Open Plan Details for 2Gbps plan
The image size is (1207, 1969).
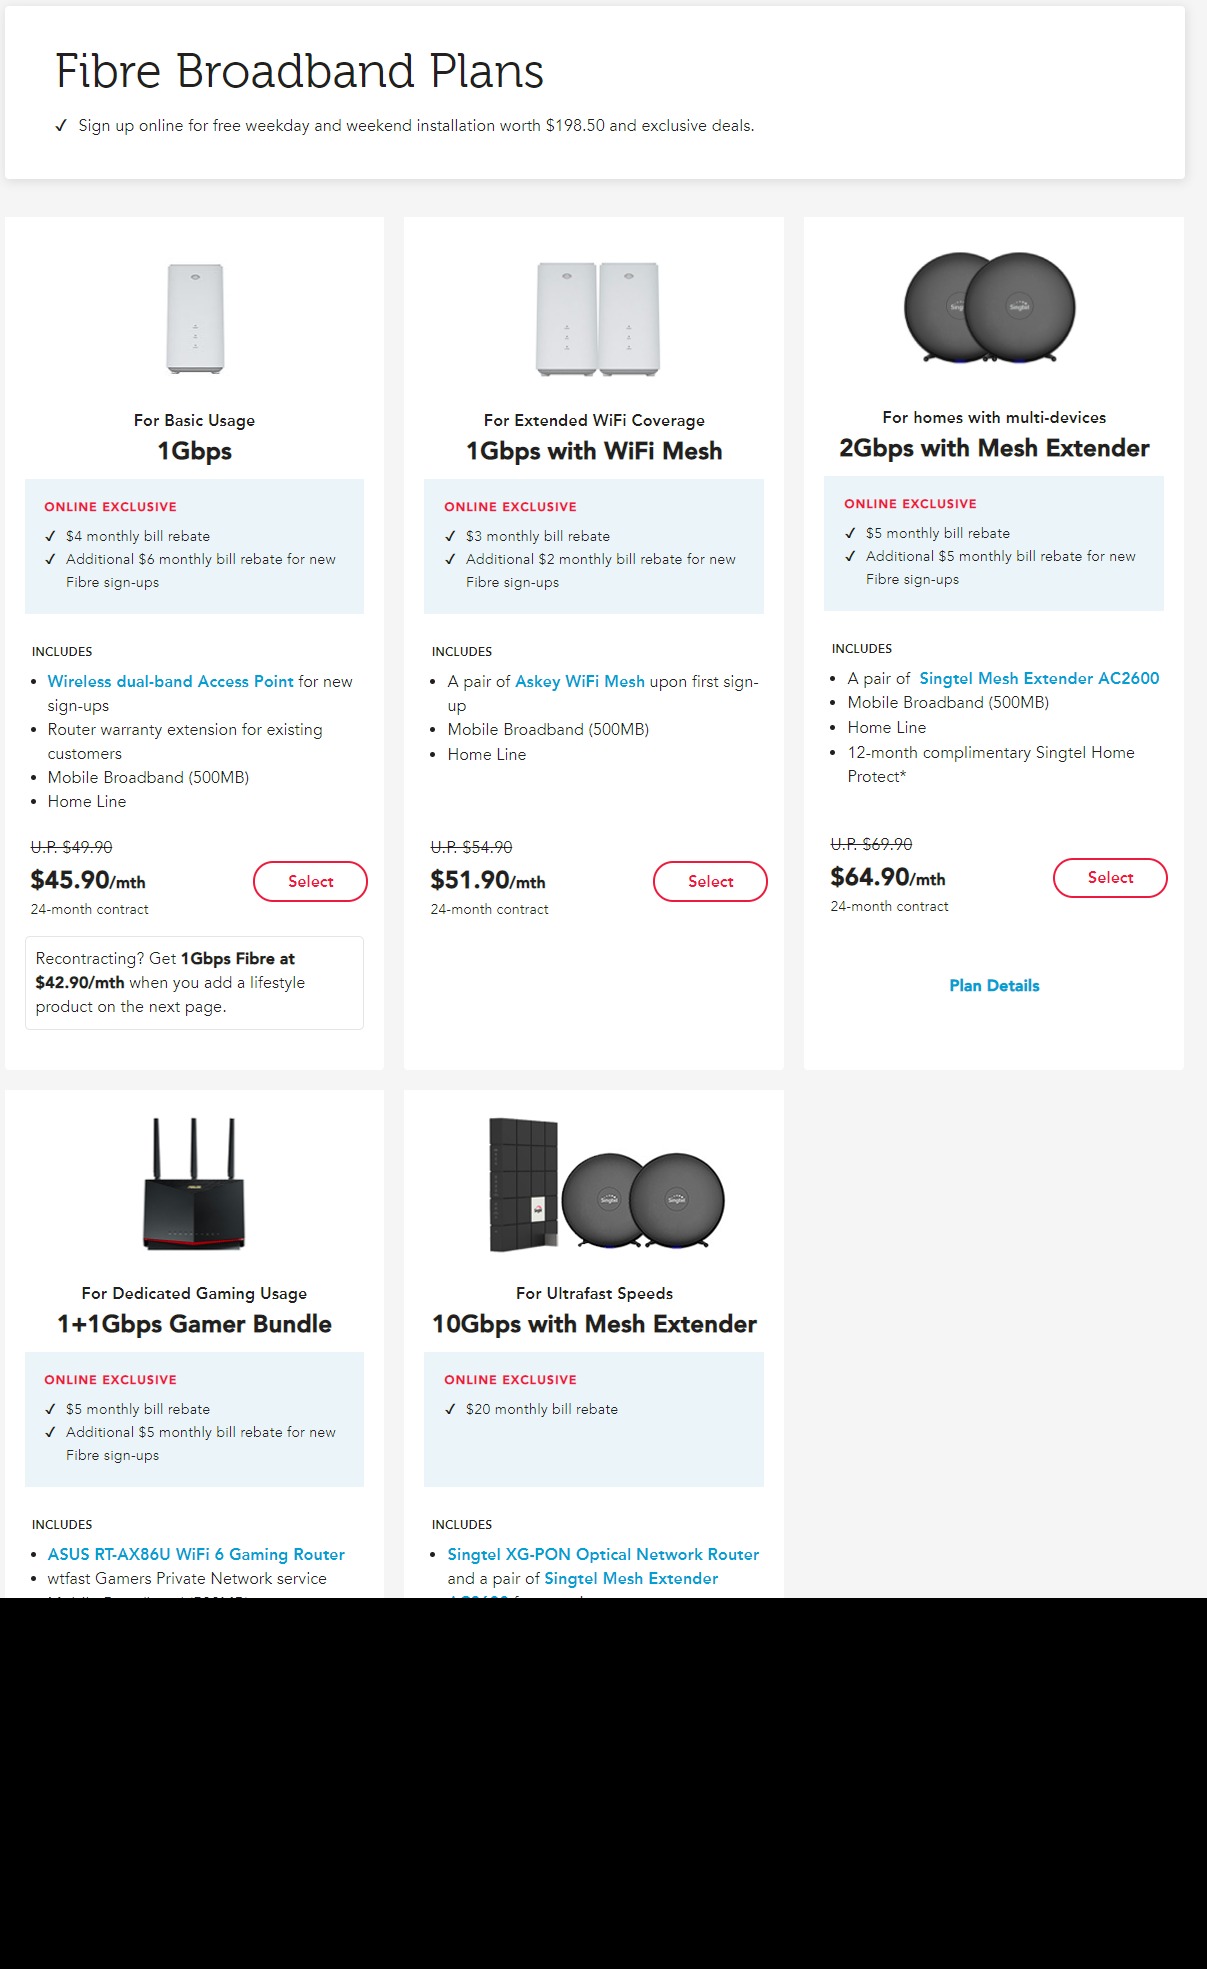pyautogui.click(x=994, y=985)
